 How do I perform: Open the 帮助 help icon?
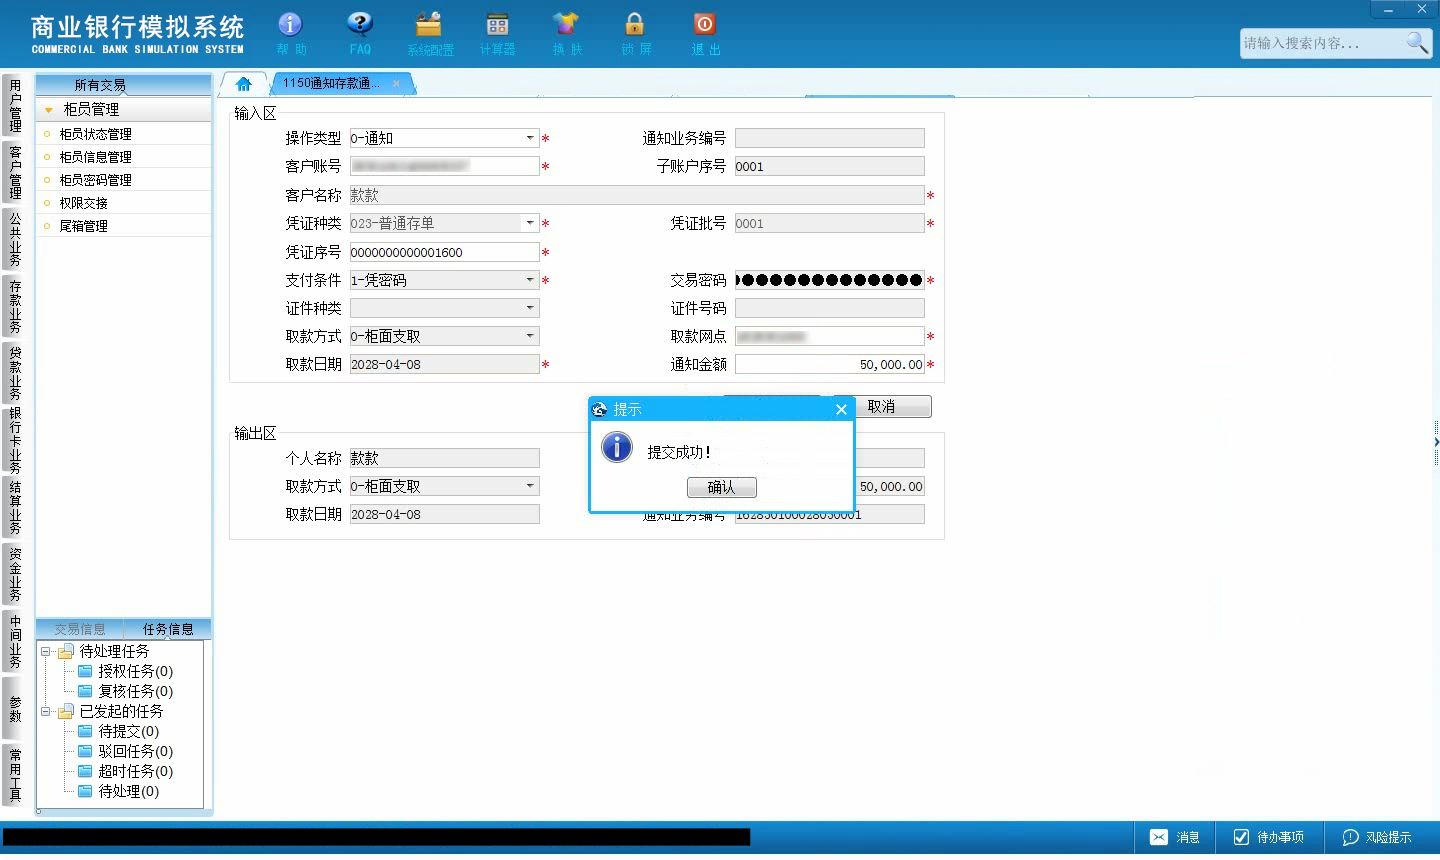tap(290, 23)
